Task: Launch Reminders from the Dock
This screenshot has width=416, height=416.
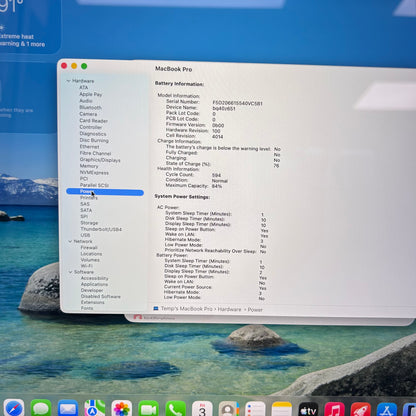Action: 255,408
